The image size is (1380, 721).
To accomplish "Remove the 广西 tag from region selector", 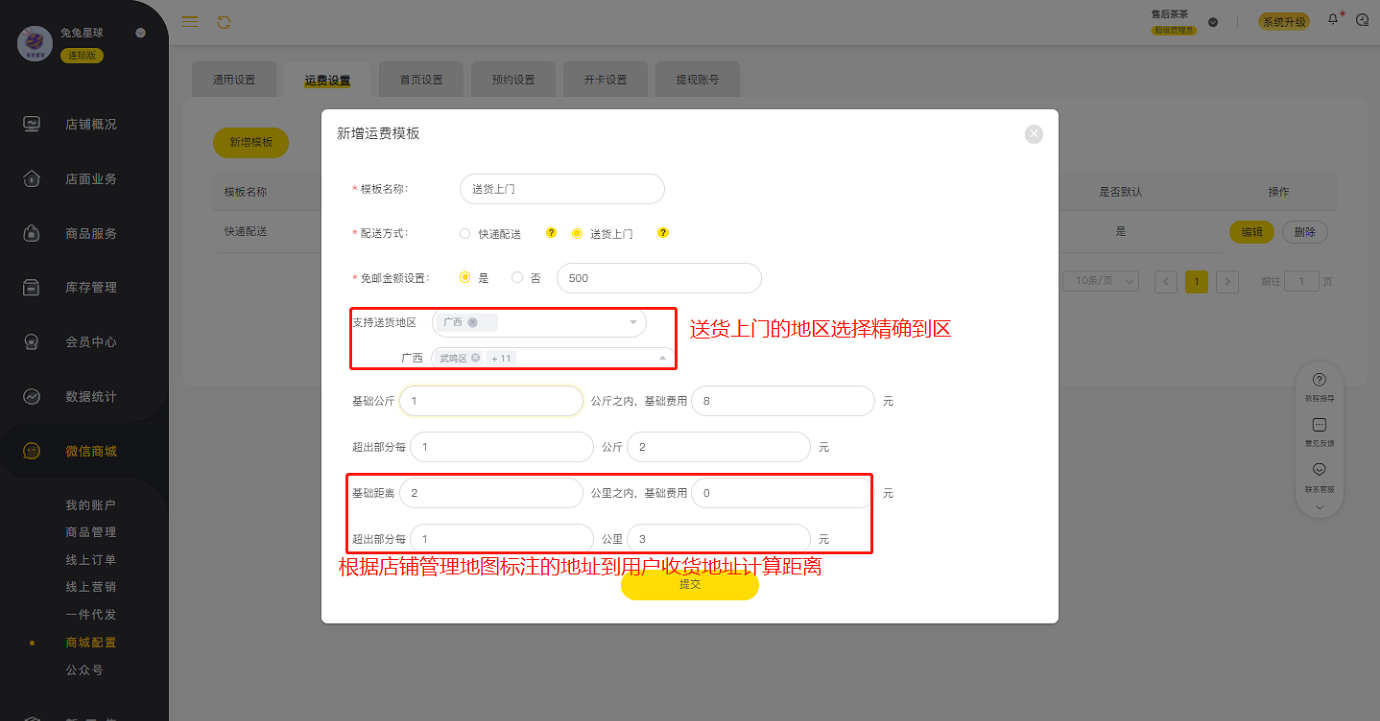I will tap(472, 322).
